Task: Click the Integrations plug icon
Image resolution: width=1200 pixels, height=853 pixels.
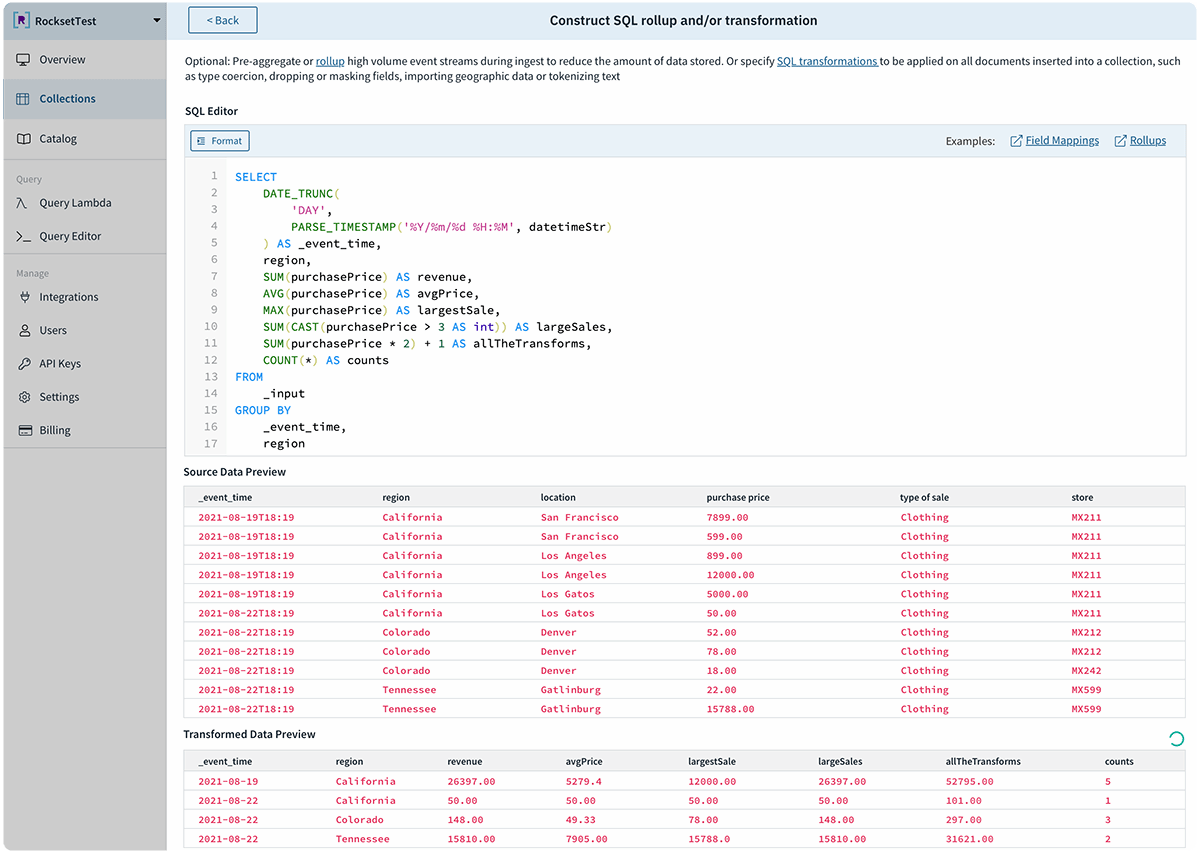Action: [x=24, y=297]
